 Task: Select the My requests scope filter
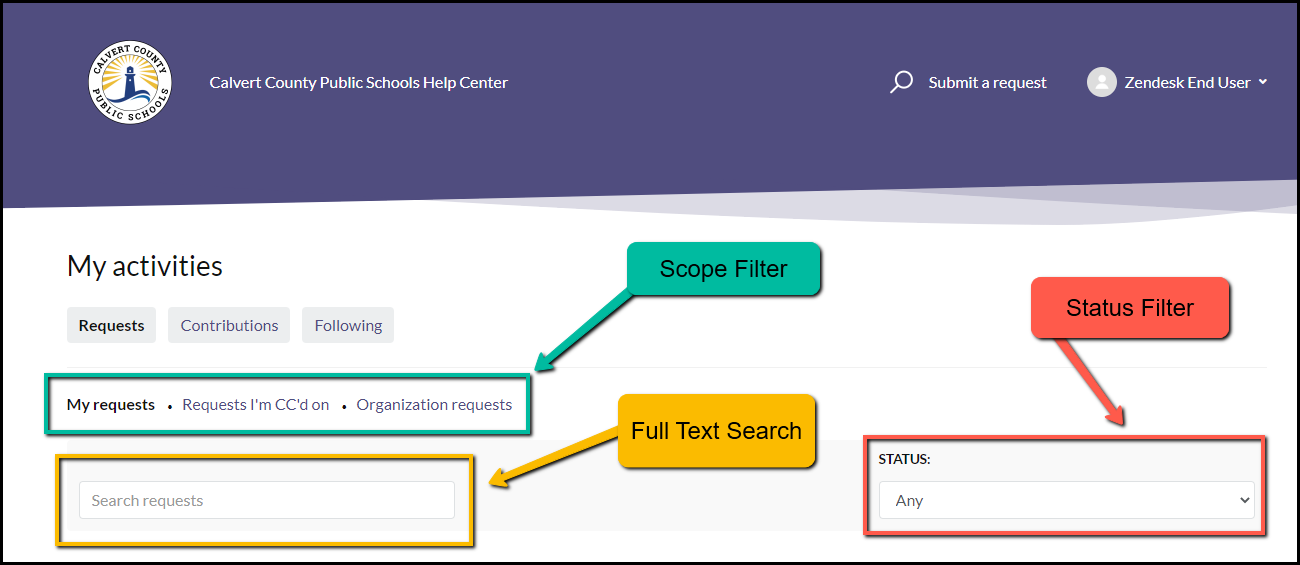tap(111, 405)
